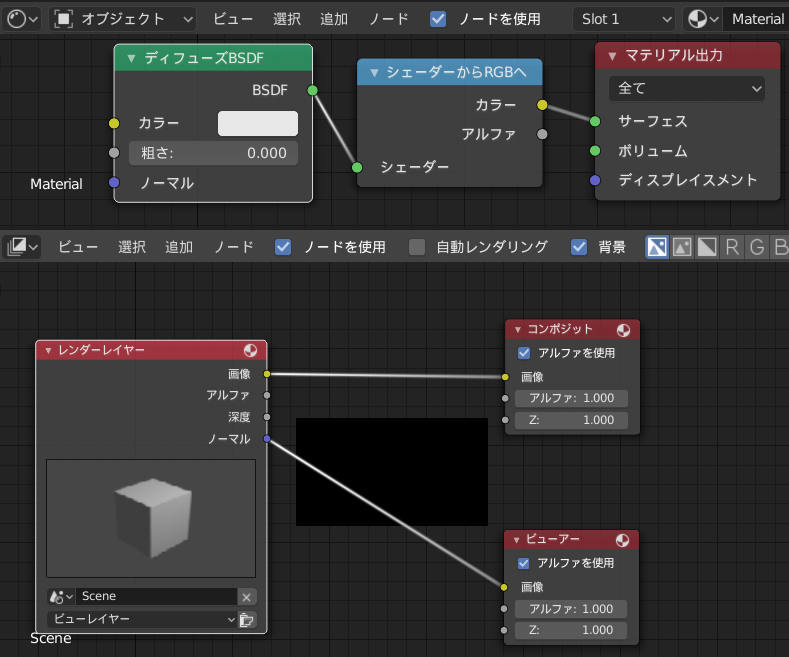Select Alpha display channel icon
The width and height of the screenshot is (789, 657).
tap(707, 247)
